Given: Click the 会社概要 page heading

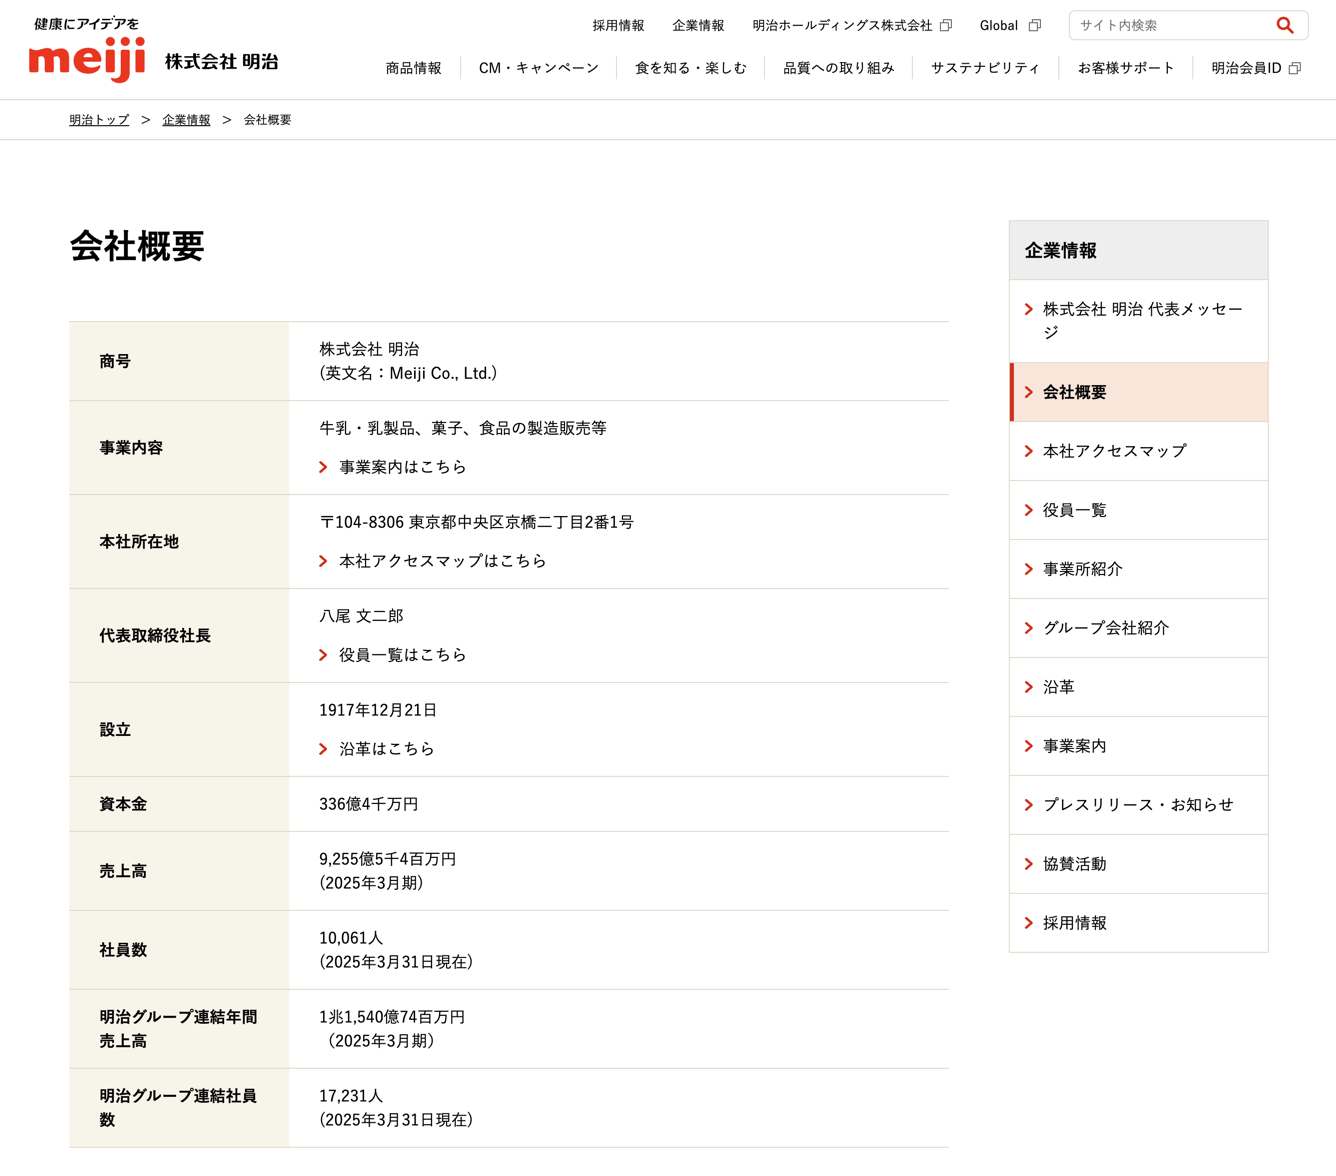Looking at the screenshot, I should coord(137,246).
